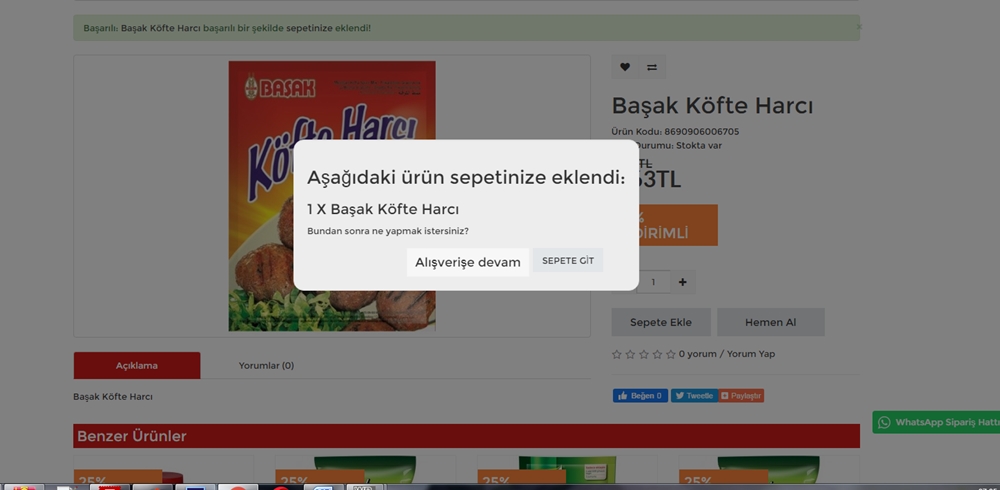Click SEPETE GİT in the dialog
1000x490 pixels.
tap(568, 261)
